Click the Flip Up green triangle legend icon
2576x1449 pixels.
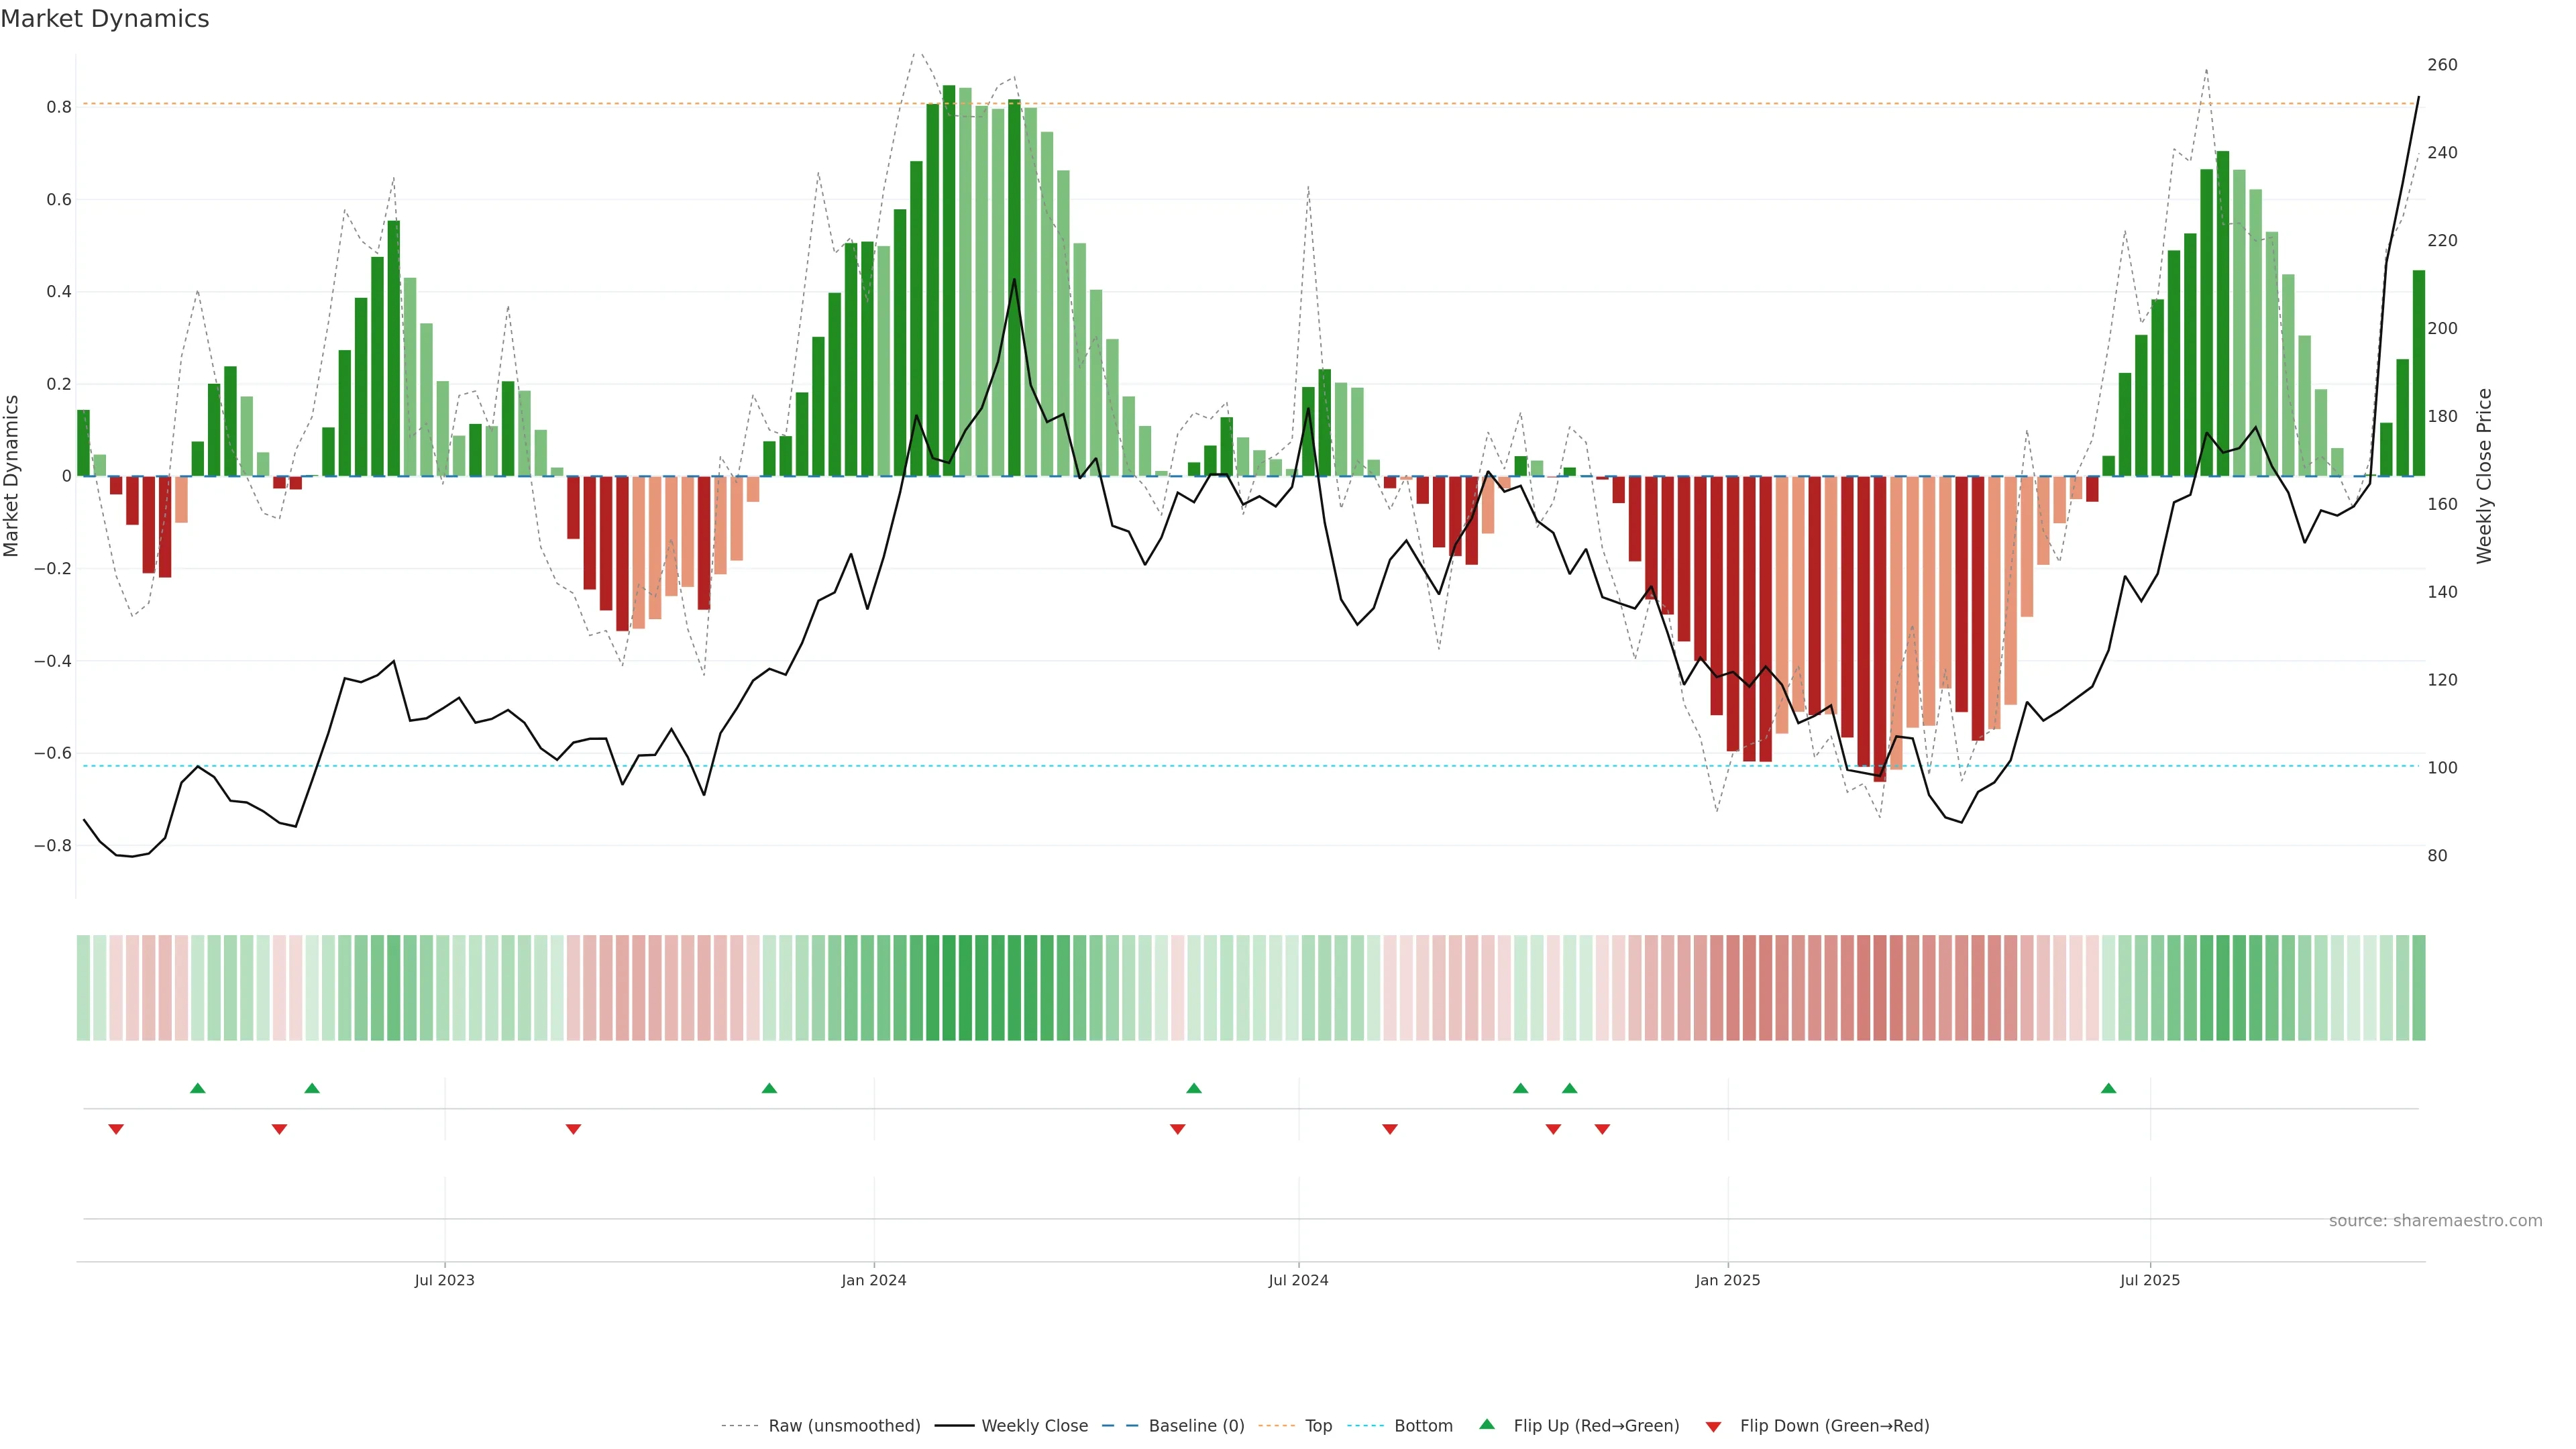pyautogui.click(x=1487, y=1424)
